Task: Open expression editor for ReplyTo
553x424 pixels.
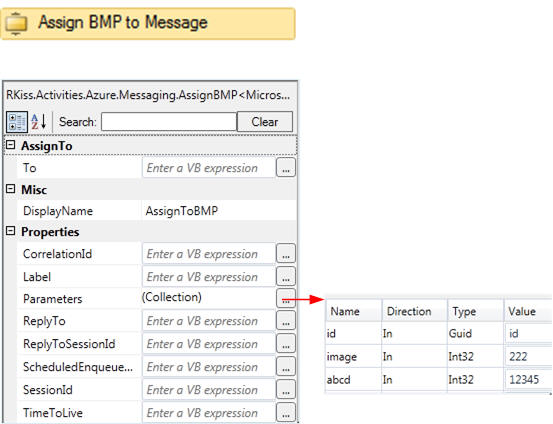Action: pyautogui.click(x=286, y=320)
